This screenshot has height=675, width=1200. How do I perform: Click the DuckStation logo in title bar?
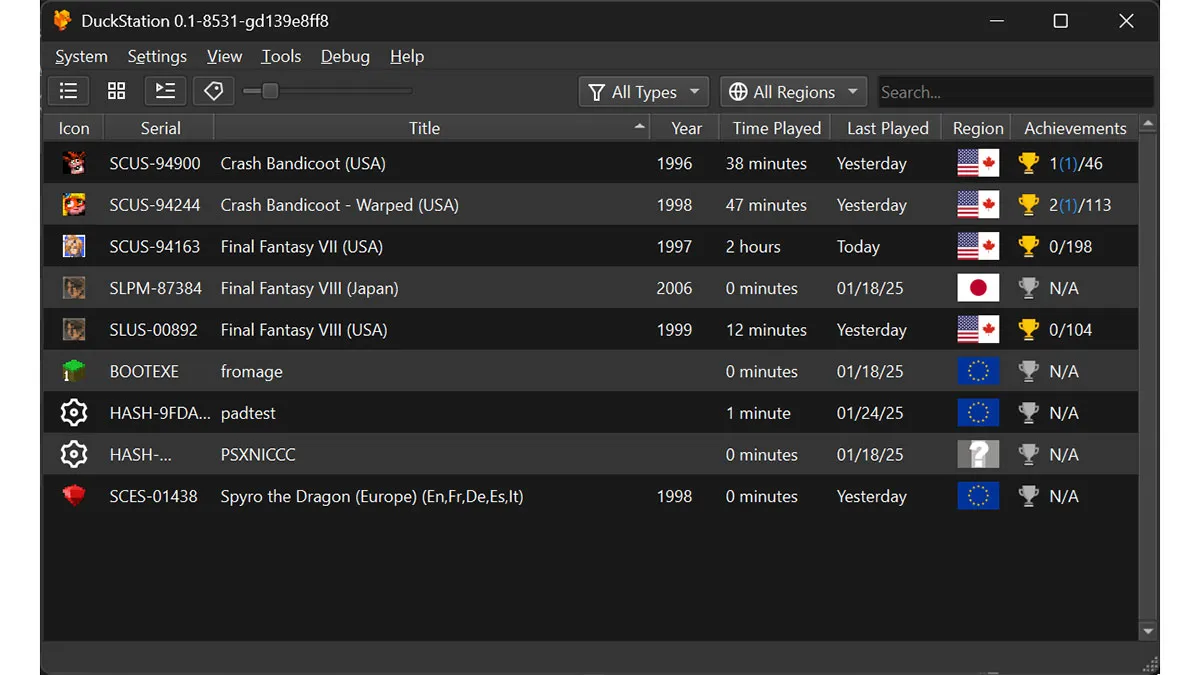62,21
